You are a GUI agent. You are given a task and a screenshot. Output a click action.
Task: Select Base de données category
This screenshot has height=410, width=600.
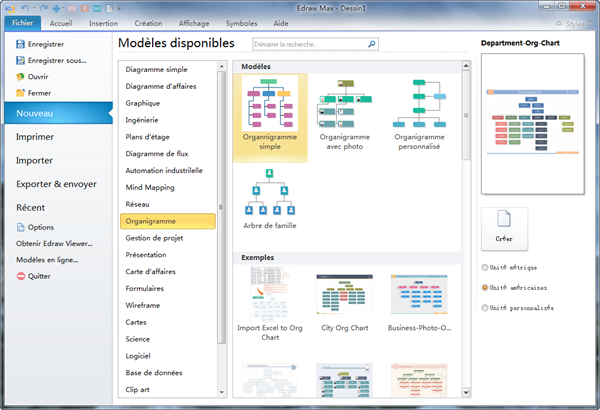pos(168,372)
